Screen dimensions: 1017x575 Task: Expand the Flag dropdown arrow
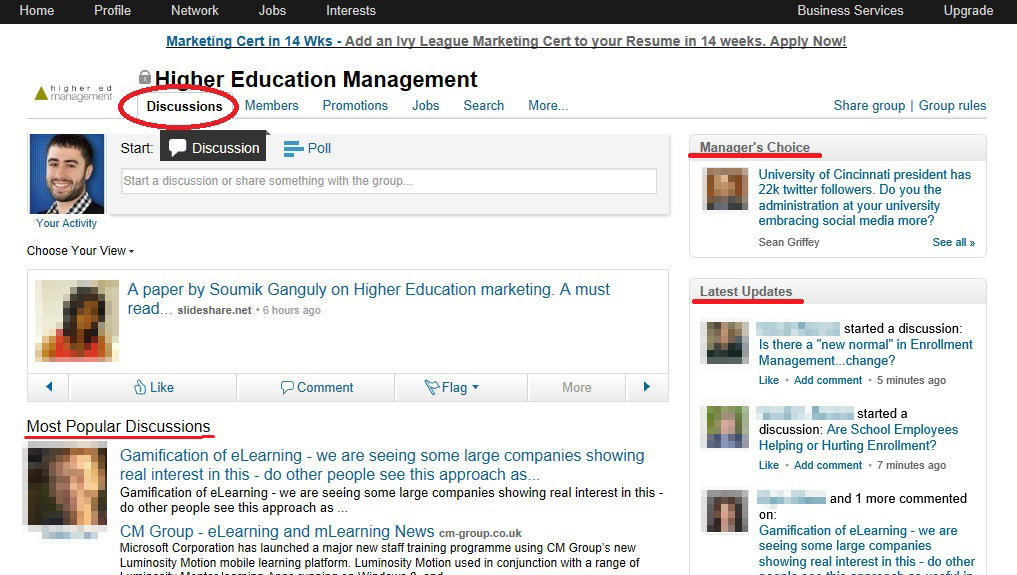point(475,387)
